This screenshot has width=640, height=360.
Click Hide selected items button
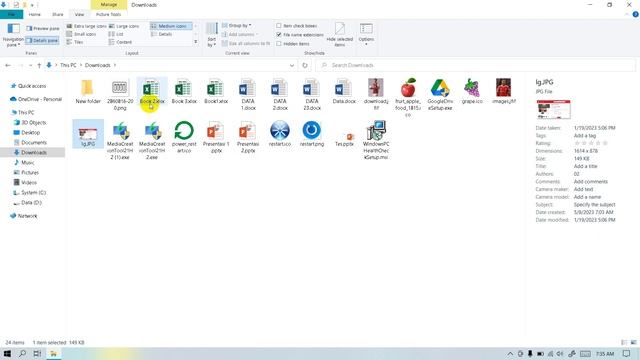pyautogui.click(x=340, y=34)
